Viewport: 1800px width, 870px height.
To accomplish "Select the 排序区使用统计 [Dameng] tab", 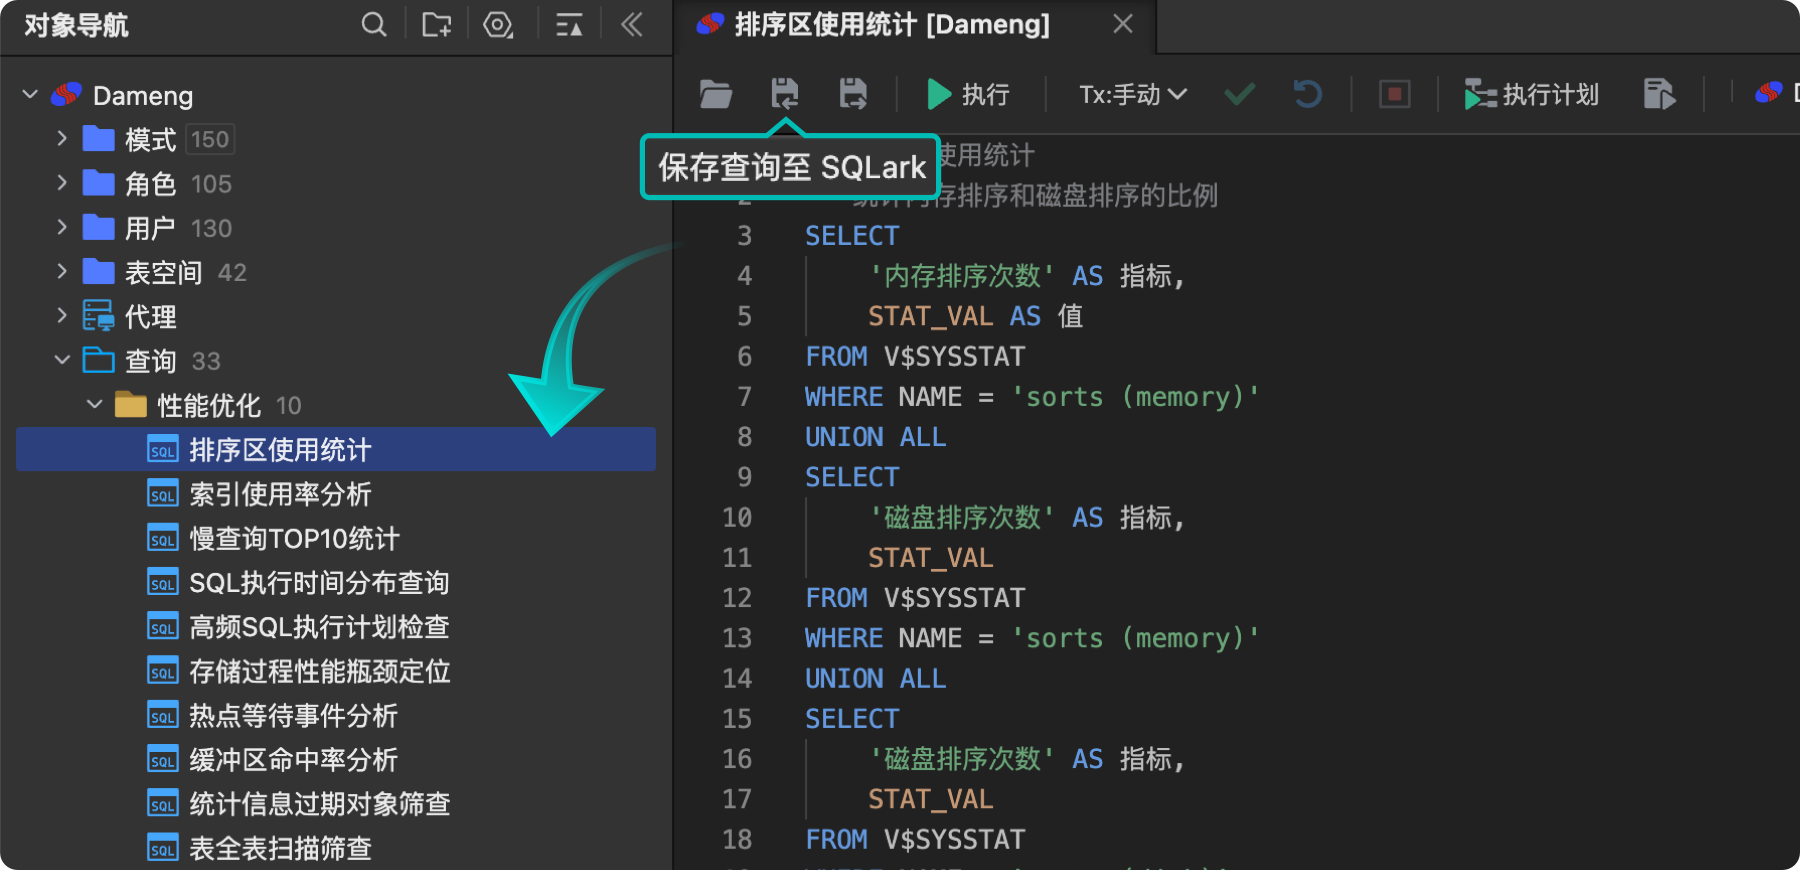I will 892,25.
